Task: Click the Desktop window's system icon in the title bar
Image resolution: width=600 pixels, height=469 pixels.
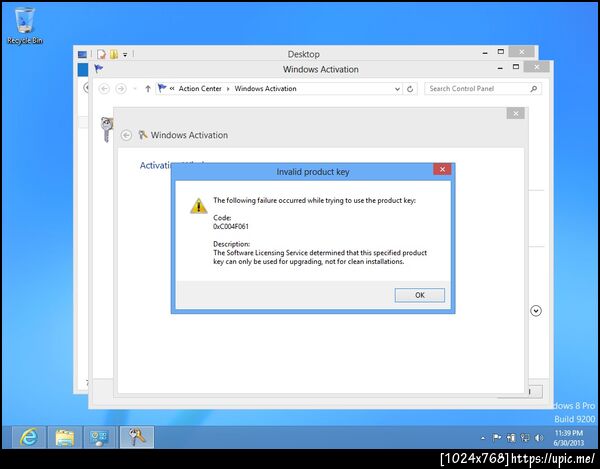Action: pyautogui.click(x=82, y=54)
